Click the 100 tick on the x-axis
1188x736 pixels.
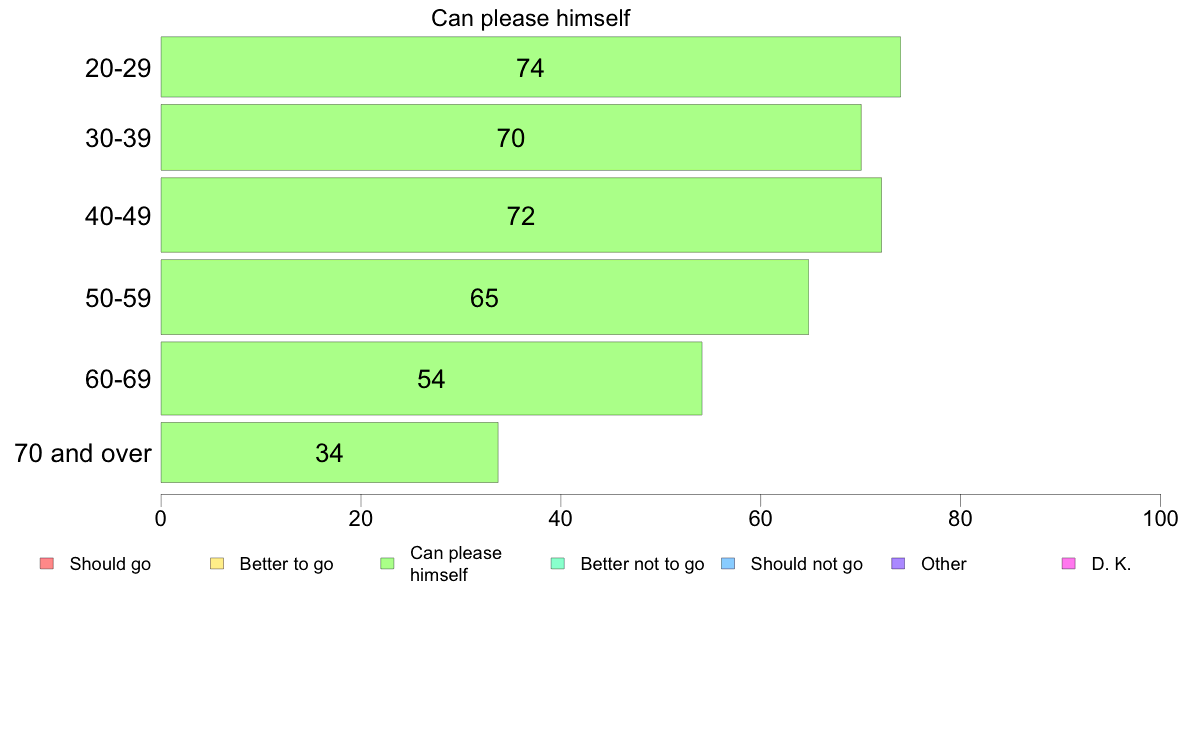click(x=1160, y=518)
